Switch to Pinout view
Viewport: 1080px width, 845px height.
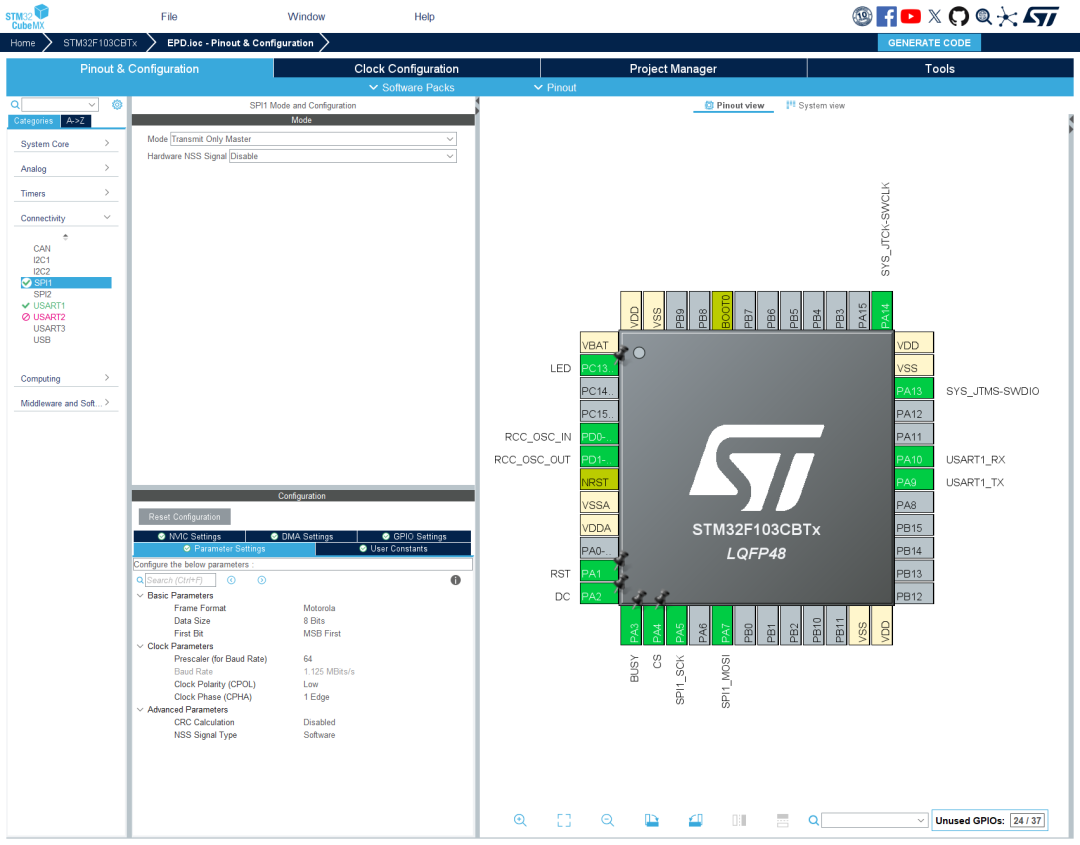(734, 105)
